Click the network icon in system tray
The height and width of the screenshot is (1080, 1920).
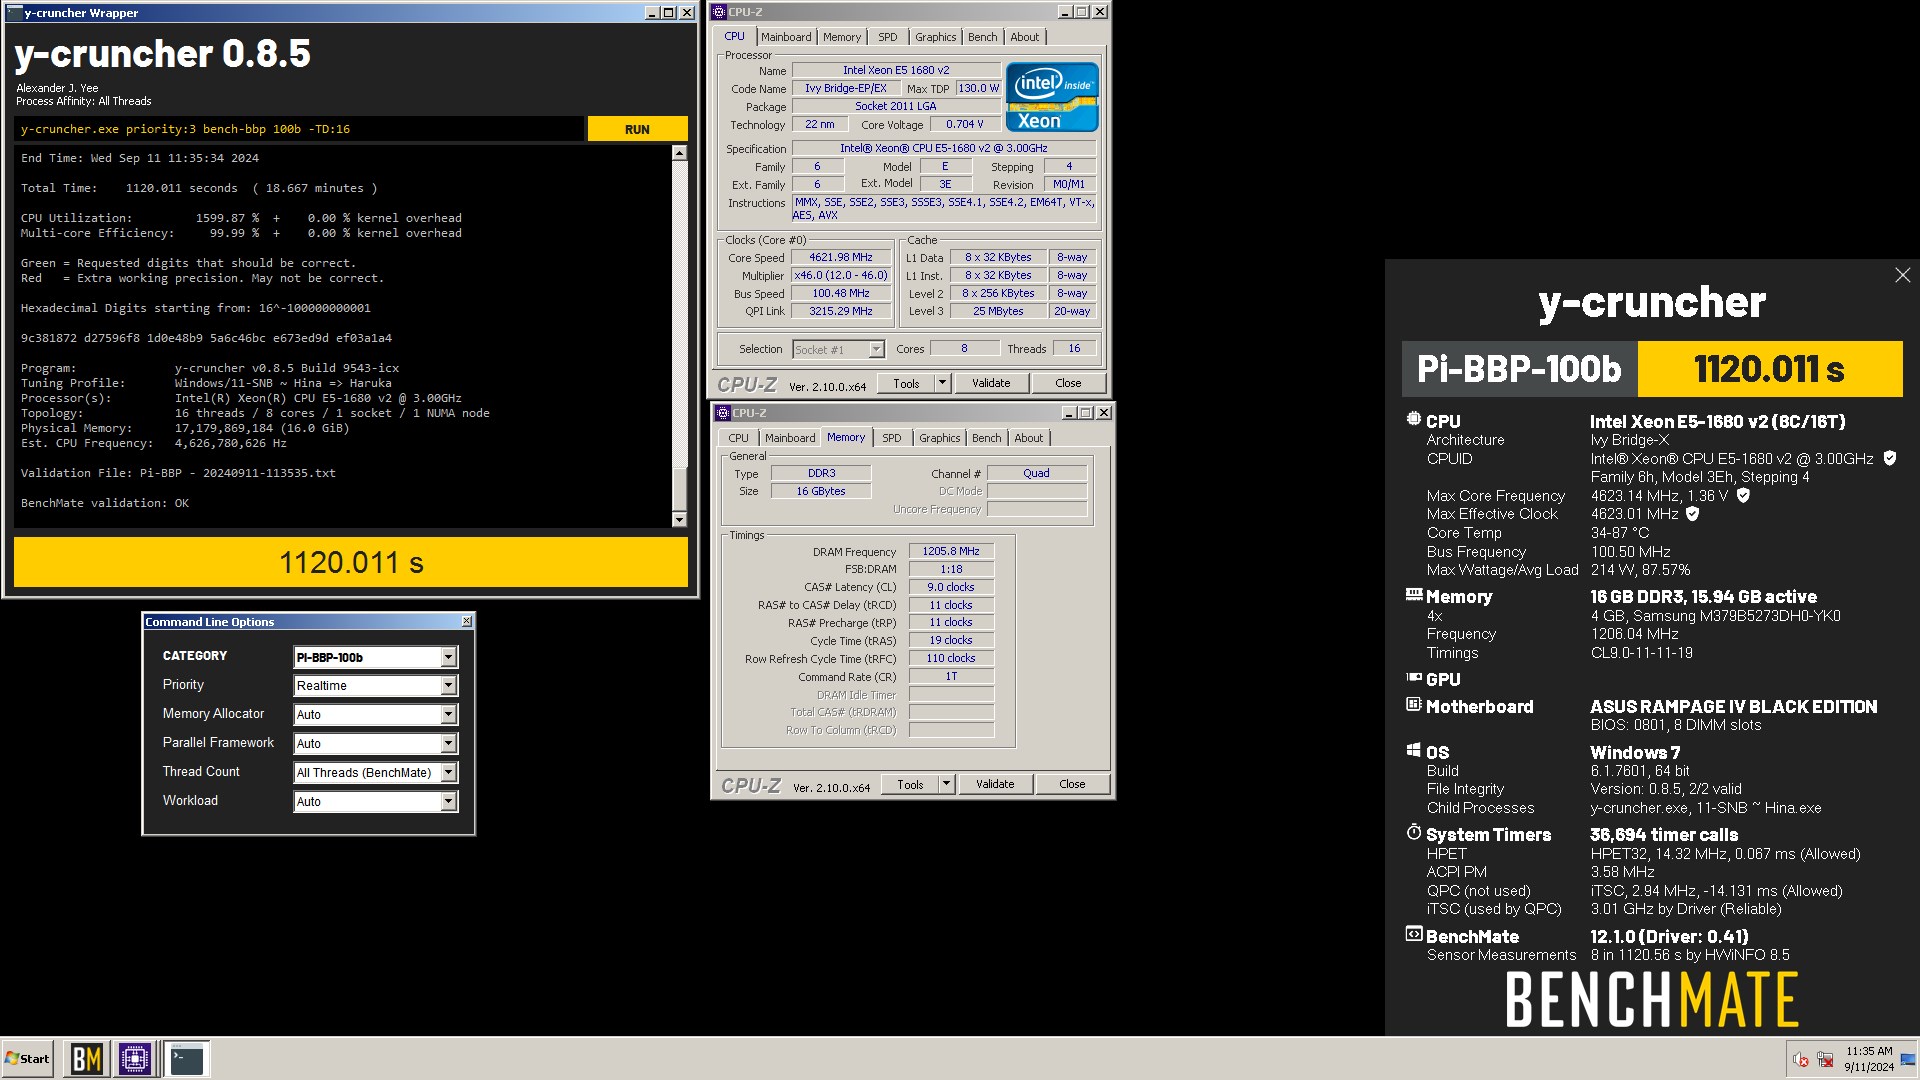click(1825, 1060)
